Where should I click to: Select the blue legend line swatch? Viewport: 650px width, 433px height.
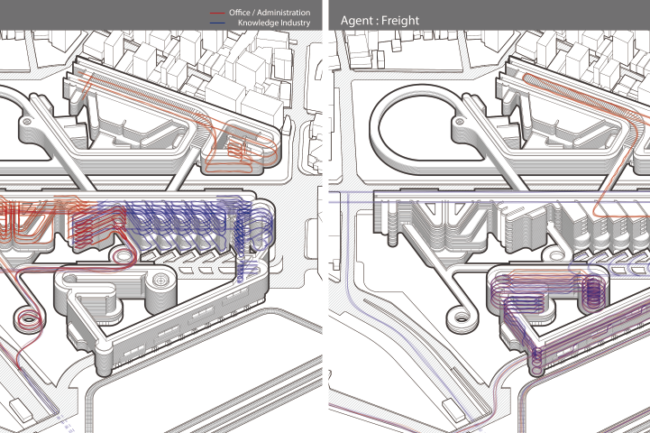pos(216,21)
